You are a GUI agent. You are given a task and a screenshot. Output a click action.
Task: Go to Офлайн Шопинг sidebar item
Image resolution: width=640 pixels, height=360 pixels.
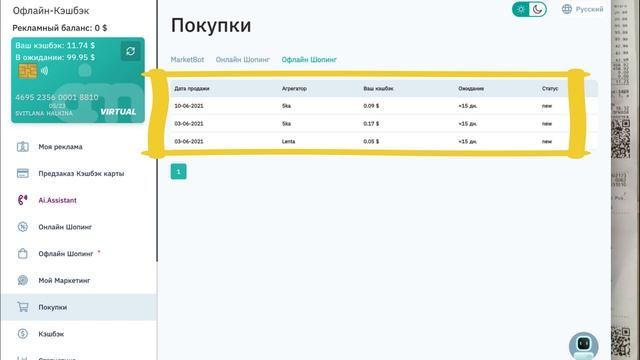(66, 253)
